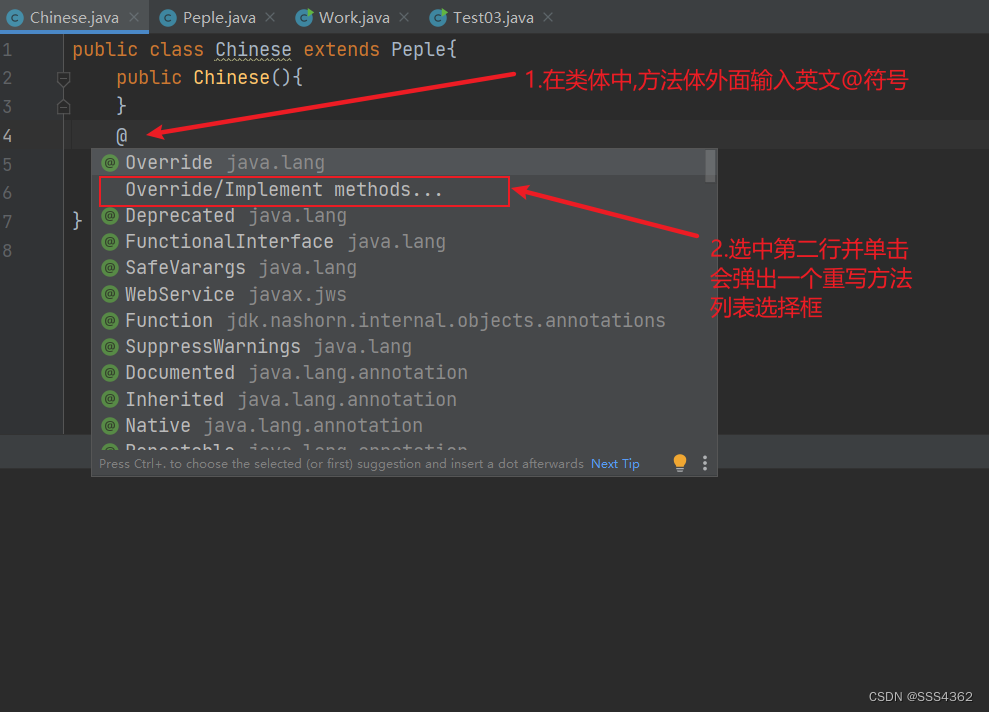
Task: Click the annotation icon beside SafeVarargs
Action: coord(110,268)
